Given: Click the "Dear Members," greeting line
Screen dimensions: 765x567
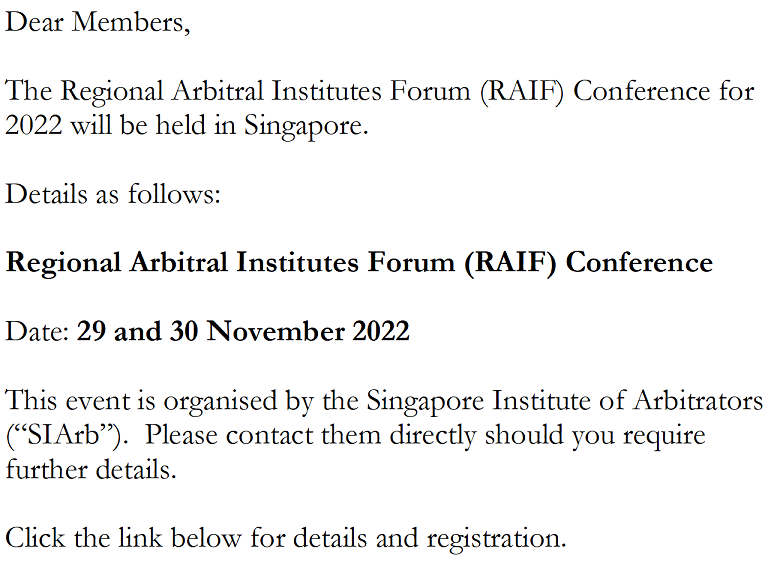Looking at the screenshot, I should 97,22.
